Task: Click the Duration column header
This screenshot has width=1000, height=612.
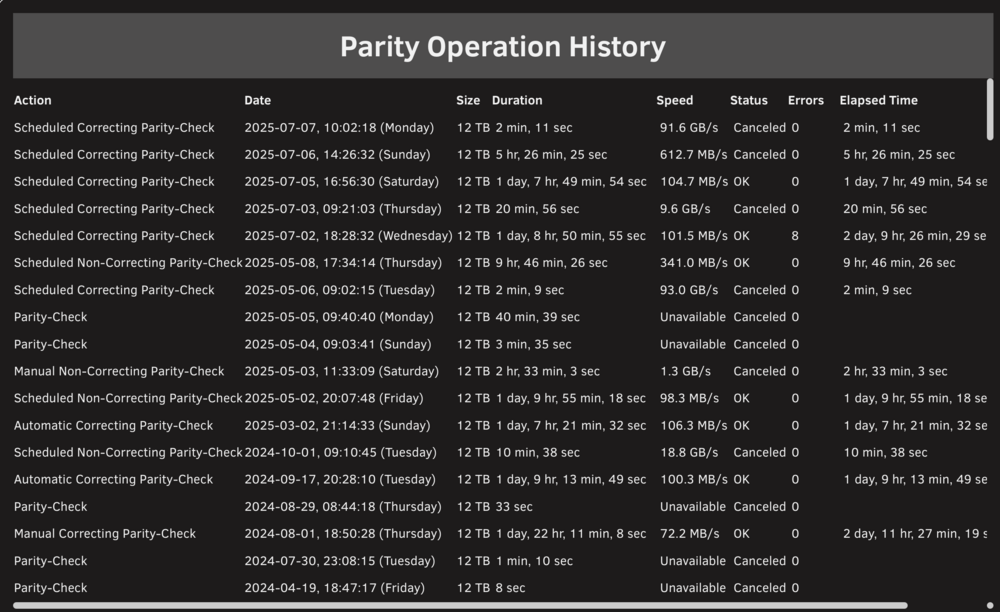Action: tap(517, 100)
